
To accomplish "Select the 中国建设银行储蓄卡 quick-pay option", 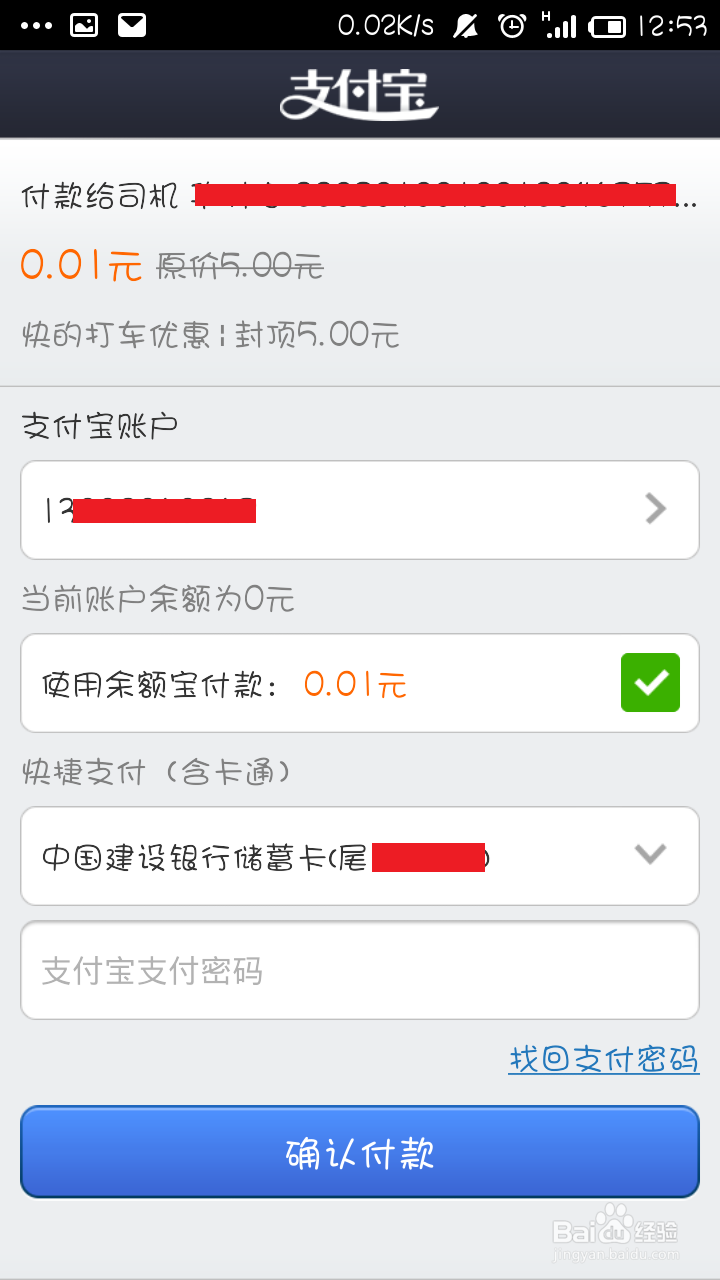I will pos(360,856).
